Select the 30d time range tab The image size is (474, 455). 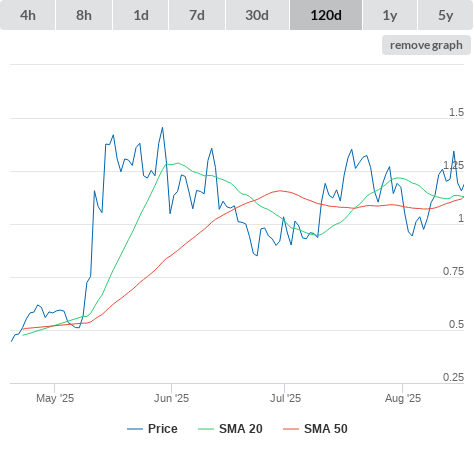point(257,15)
